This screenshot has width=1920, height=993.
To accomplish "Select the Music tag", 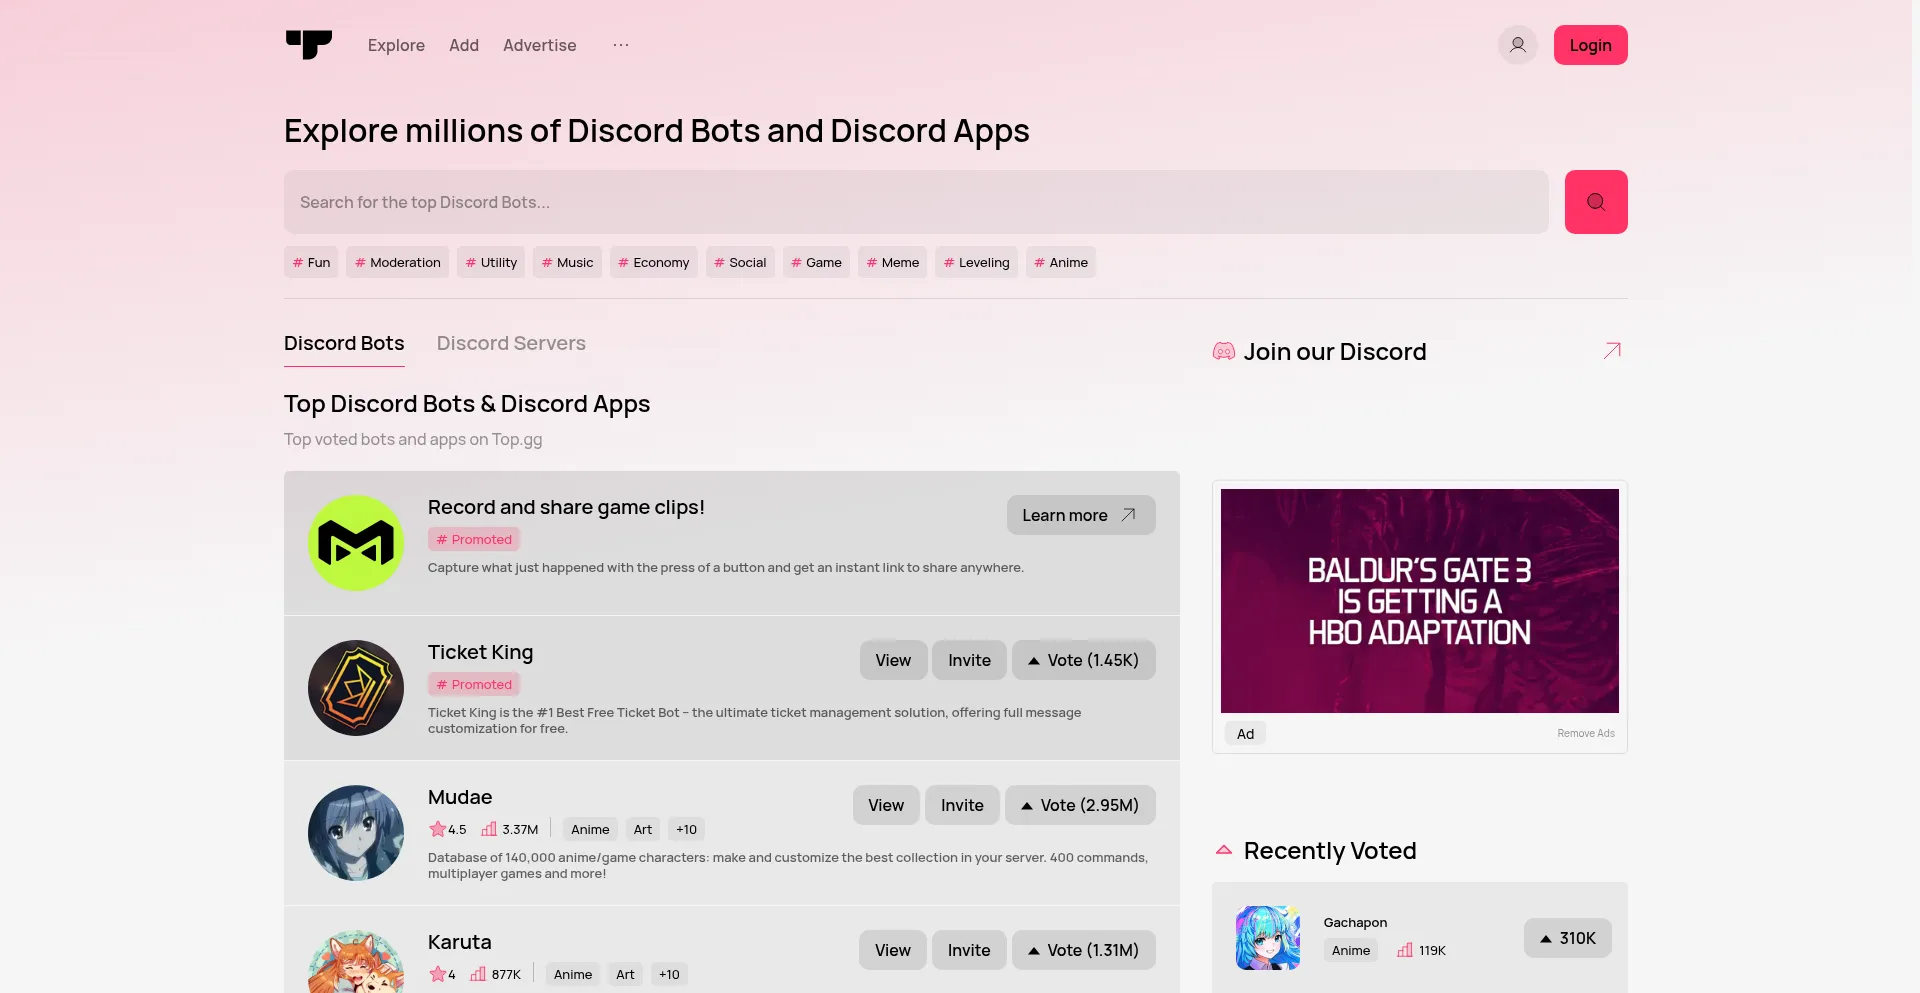I will click(x=567, y=262).
